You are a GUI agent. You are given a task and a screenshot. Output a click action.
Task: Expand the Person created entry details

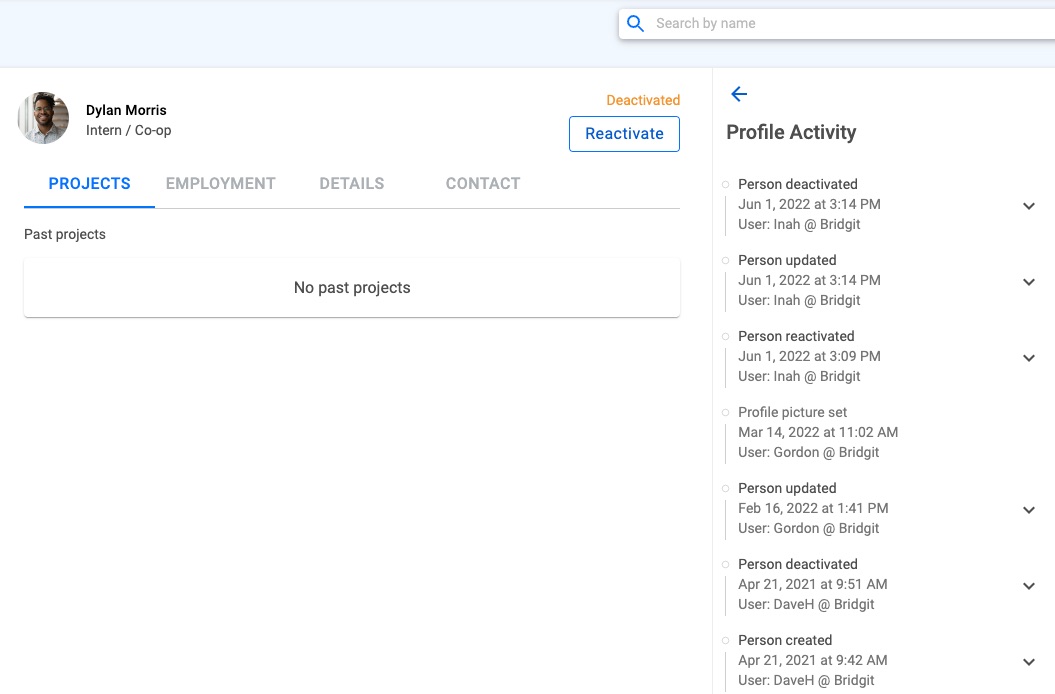(x=1029, y=662)
